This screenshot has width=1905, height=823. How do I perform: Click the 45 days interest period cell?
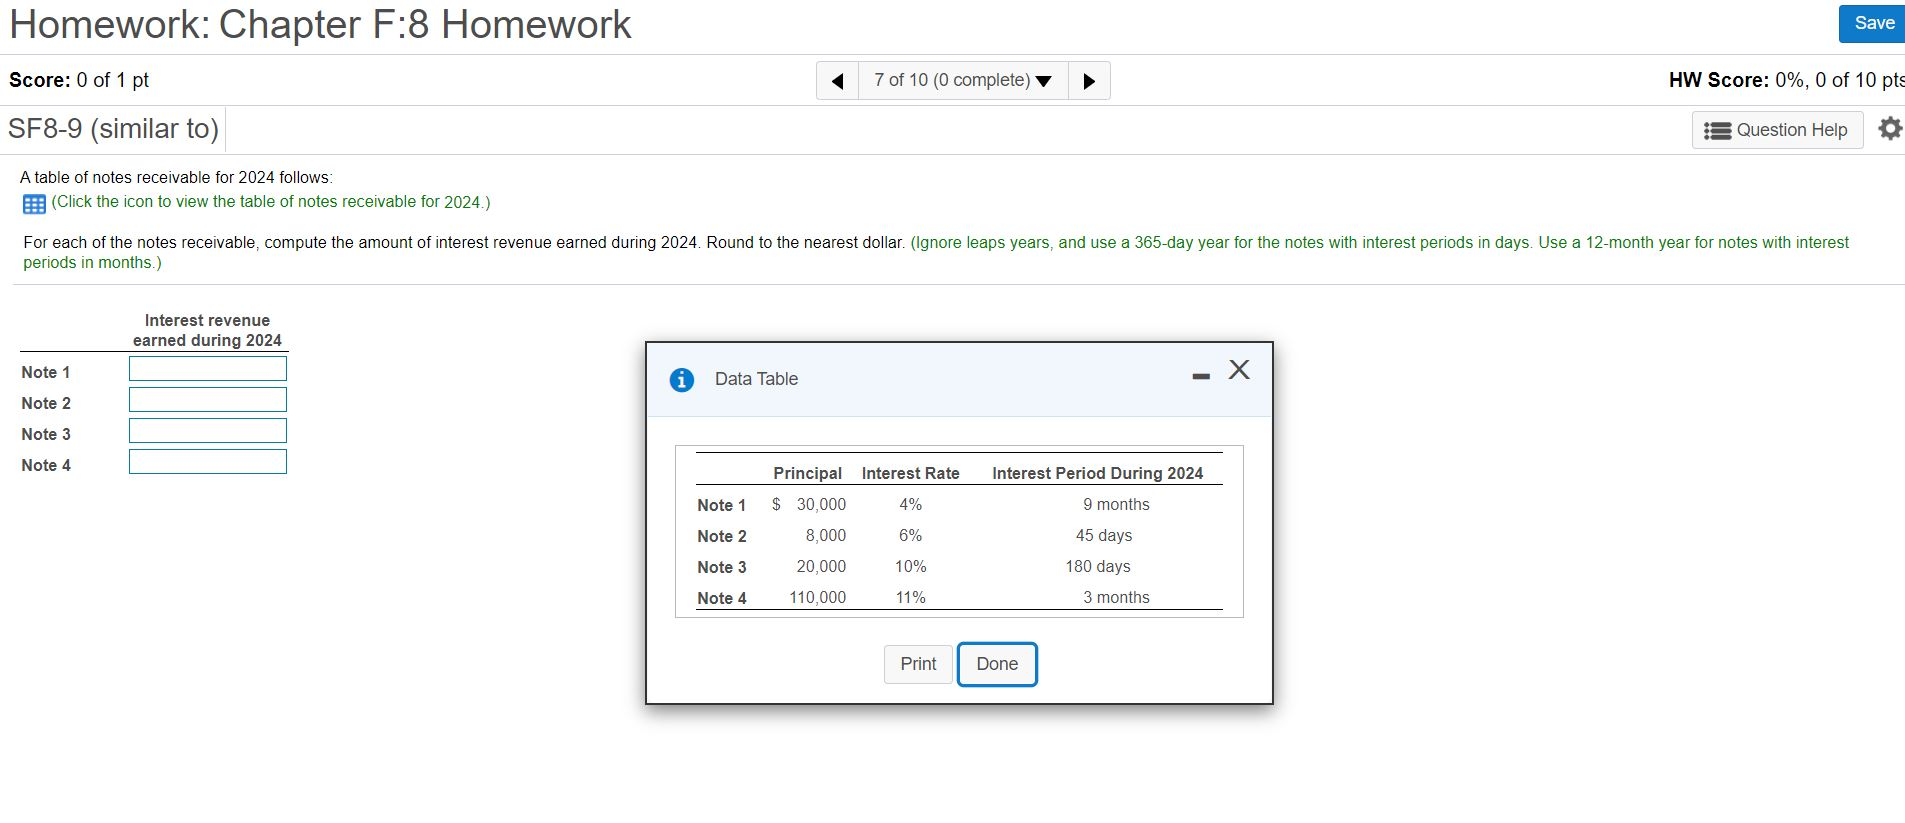point(1104,536)
